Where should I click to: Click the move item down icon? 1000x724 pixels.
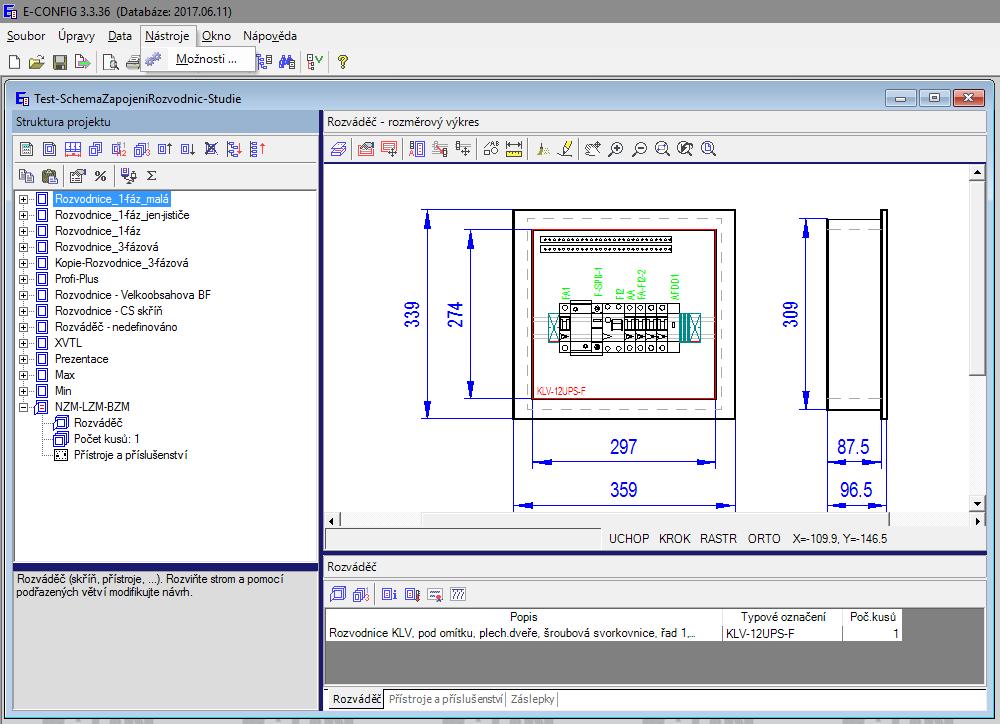188,149
